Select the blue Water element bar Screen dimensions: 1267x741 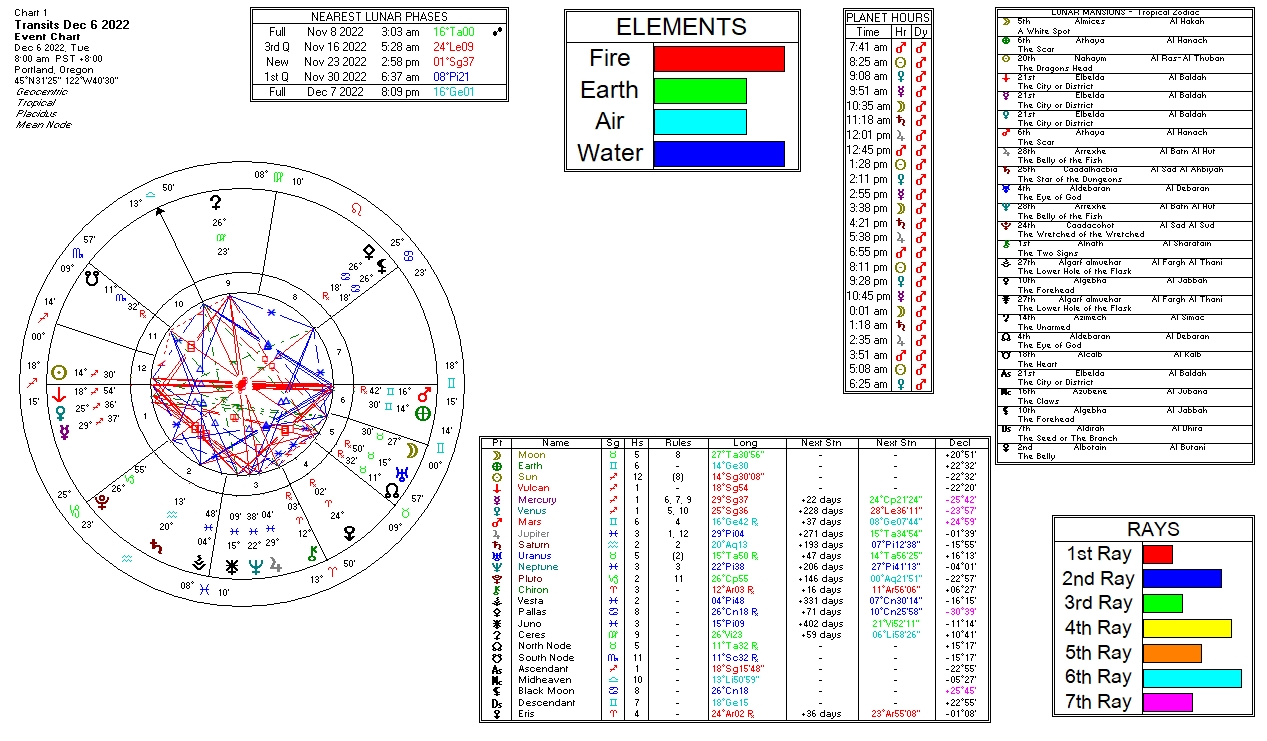tap(719, 154)
